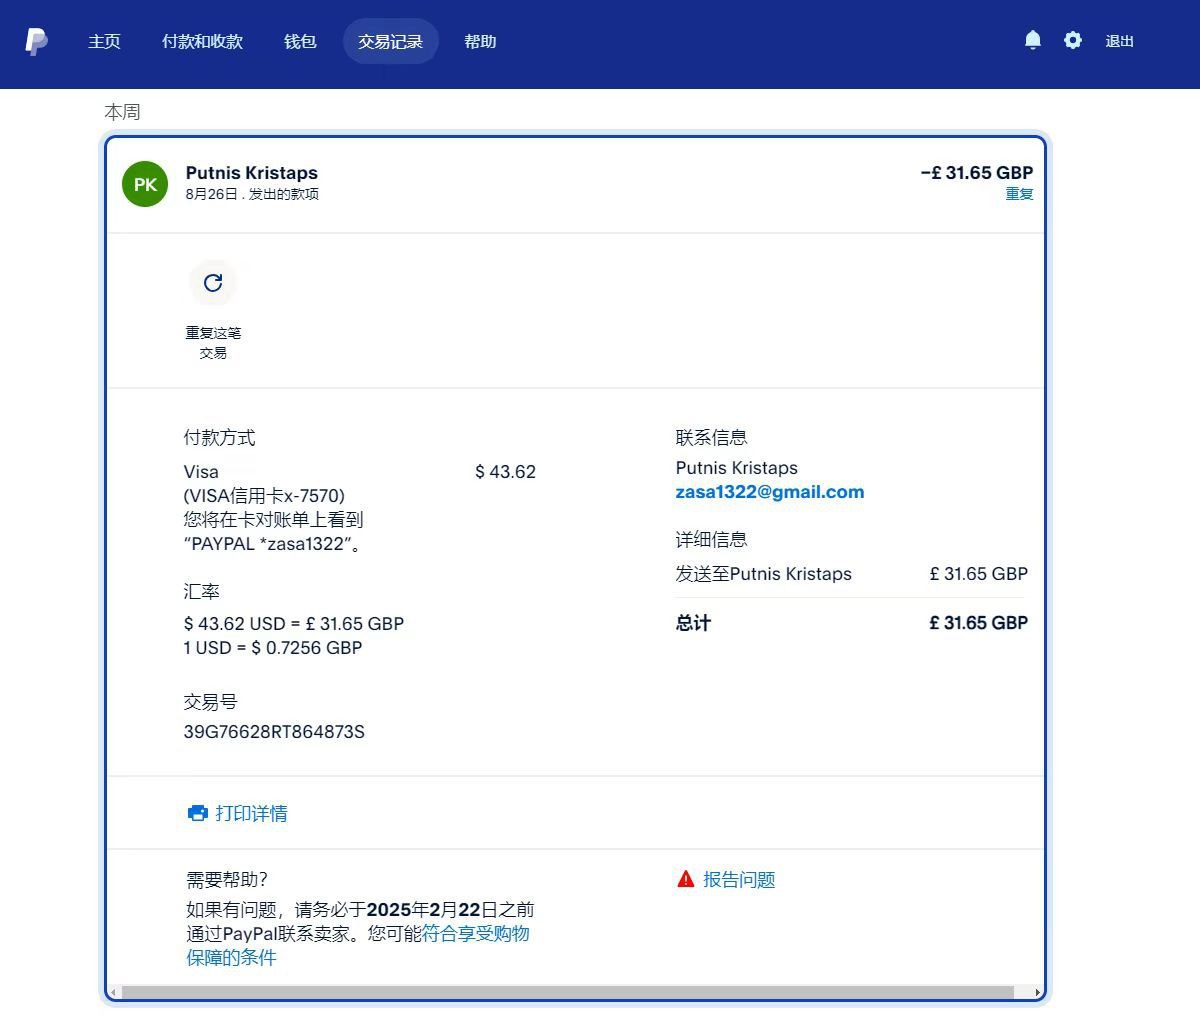This screenshot has height=1015, width=1200.
Task: Click the zasa1322@gmail.com email link
Action: [769, 492]
